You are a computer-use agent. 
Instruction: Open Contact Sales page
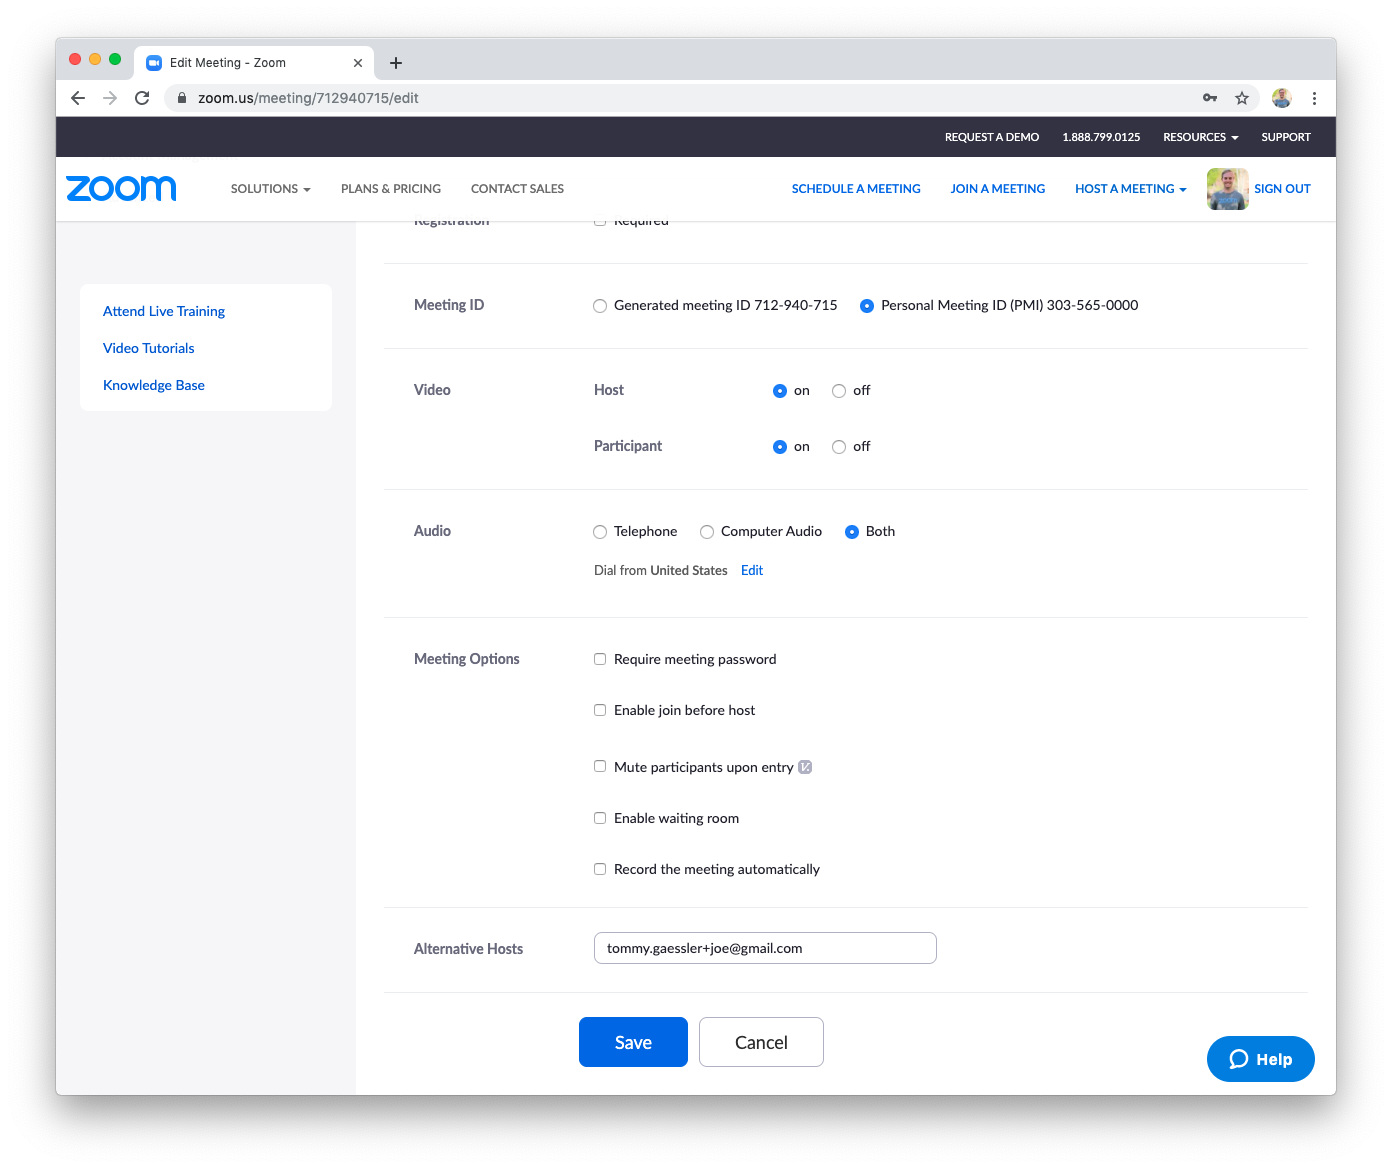pos(517,189)
